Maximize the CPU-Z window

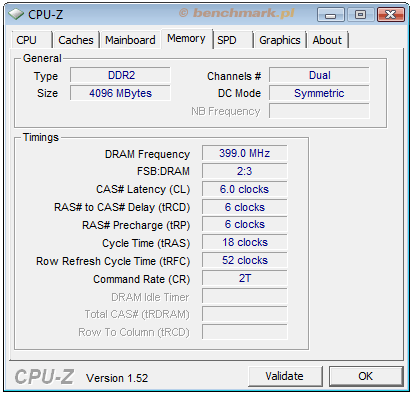(360, 15)
